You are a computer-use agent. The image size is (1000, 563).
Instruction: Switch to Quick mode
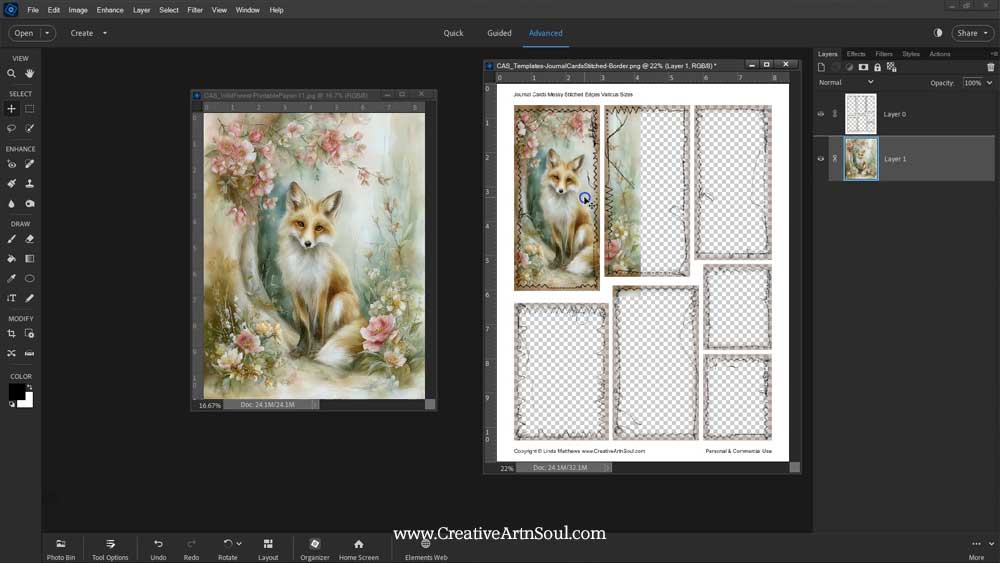(453, 33)
